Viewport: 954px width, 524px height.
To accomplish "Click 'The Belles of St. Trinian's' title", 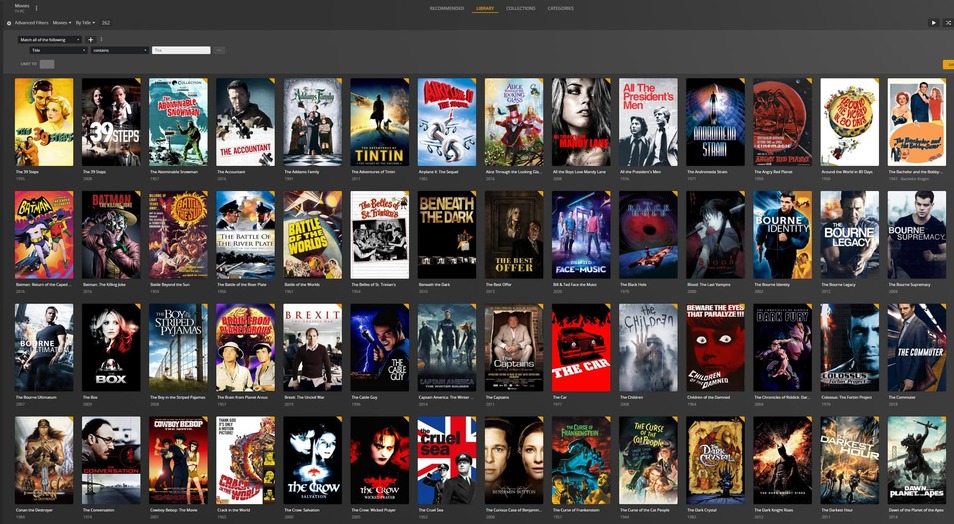I will point(374,285).
